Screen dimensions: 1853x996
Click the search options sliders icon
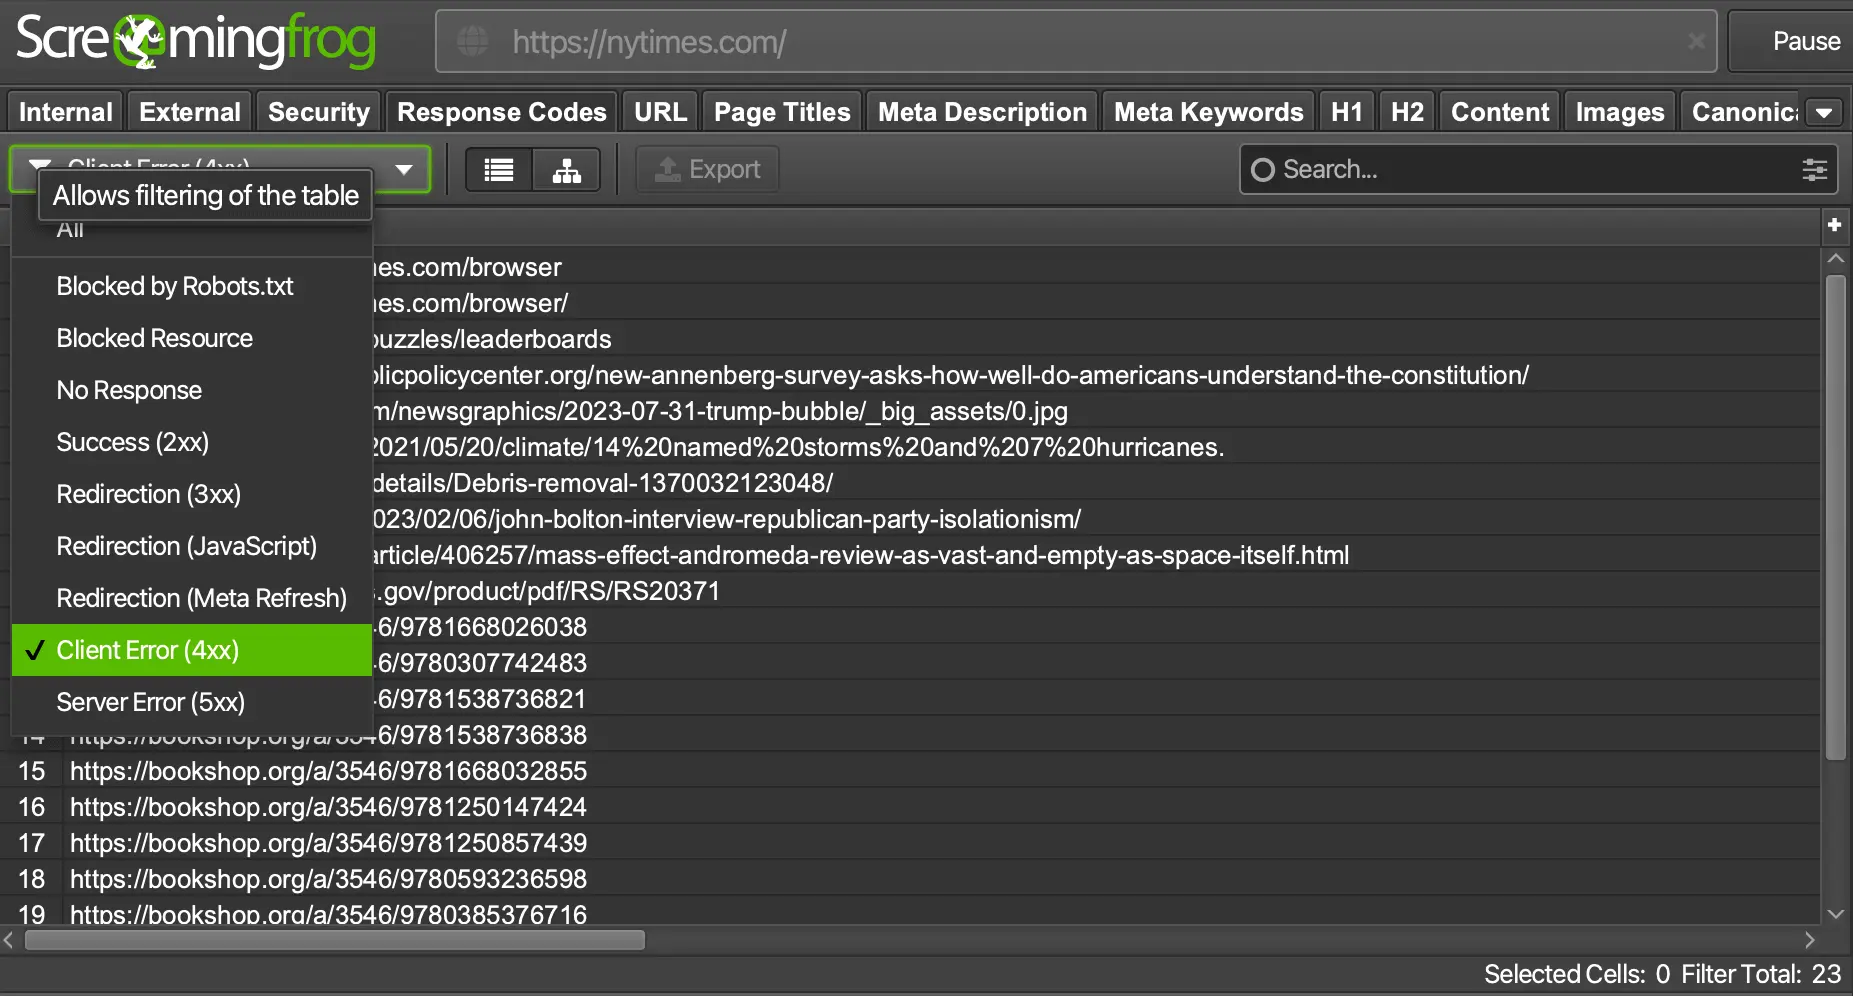pyautogui.click(x=1814, y=170)
